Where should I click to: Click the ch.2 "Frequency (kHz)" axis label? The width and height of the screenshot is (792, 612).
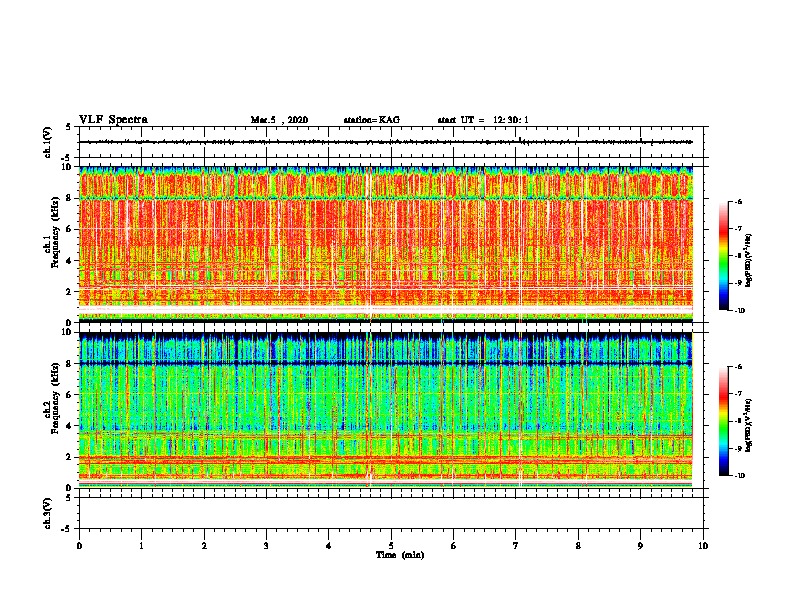click(56, 398)
